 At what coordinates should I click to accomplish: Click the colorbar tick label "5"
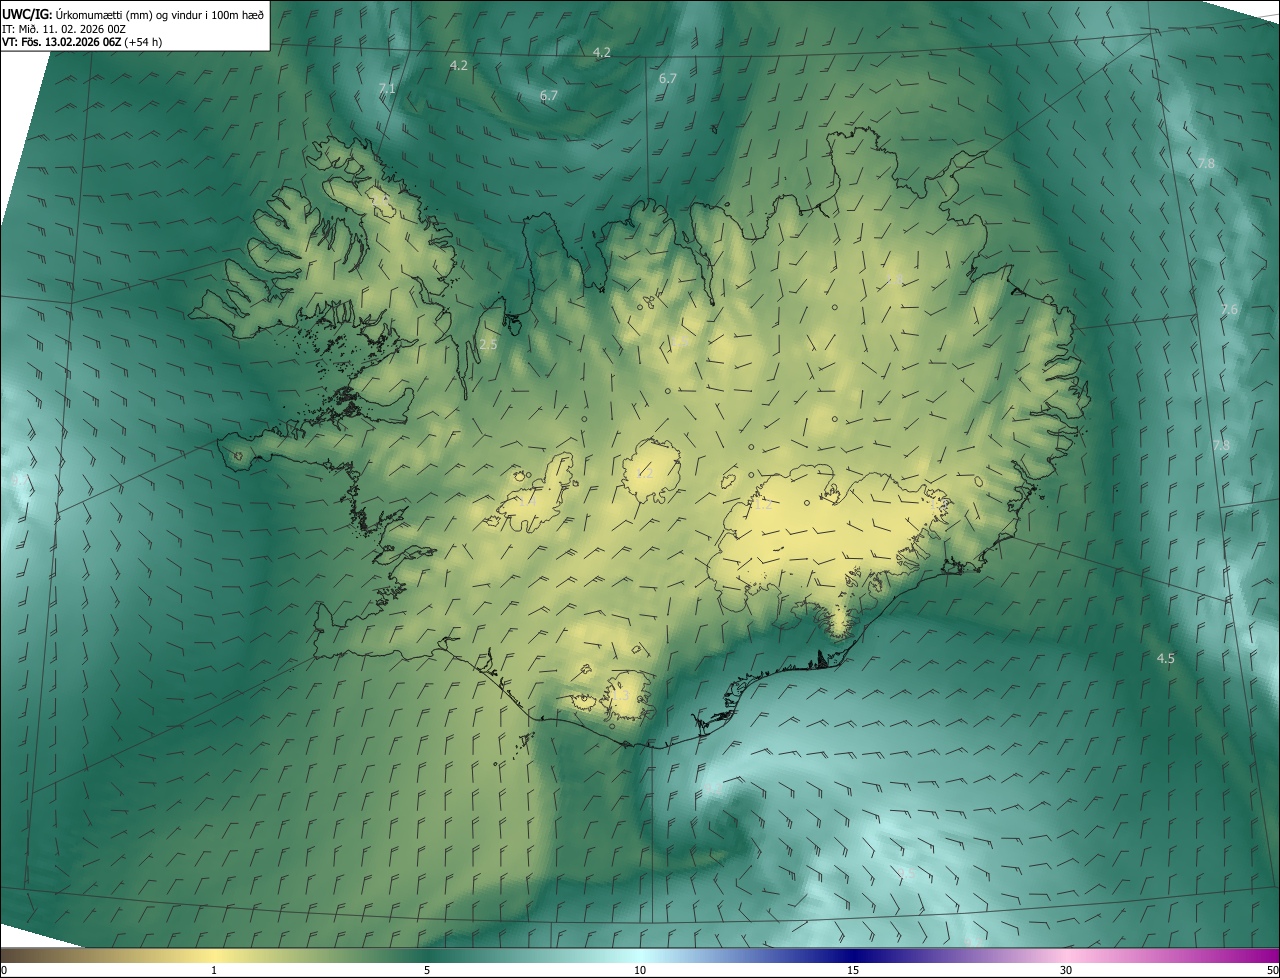tap(427, 970)
